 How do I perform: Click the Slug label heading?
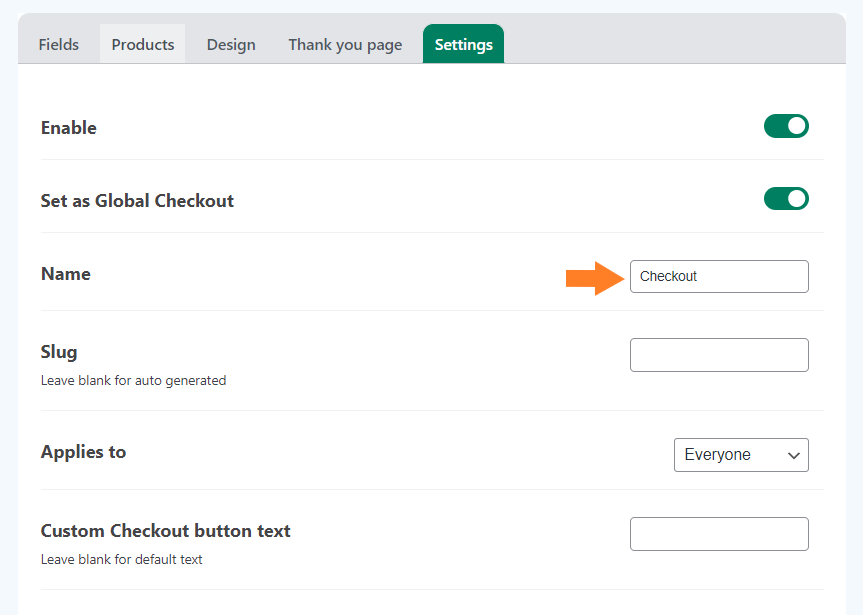[59, 352]
